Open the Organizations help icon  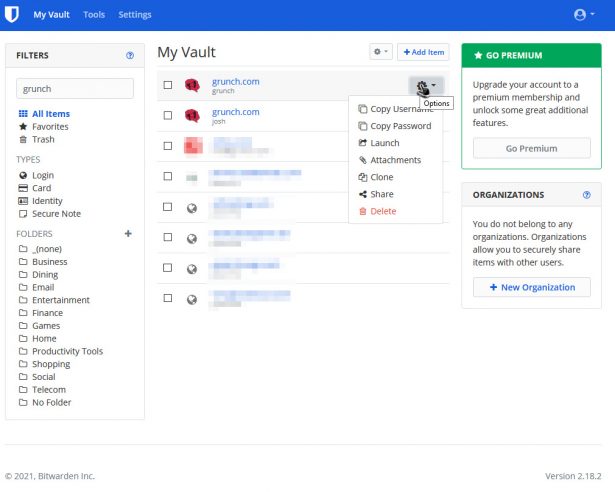click(x=586, y=195)
